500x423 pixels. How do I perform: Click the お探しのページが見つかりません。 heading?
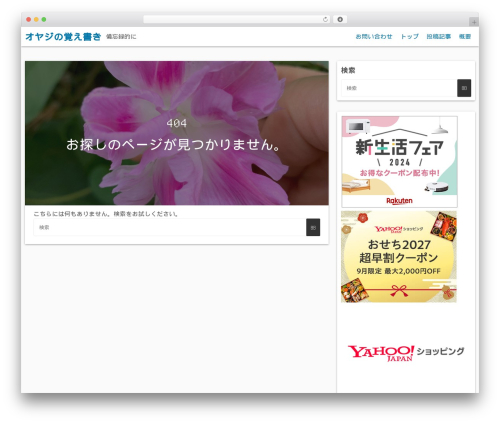point(173,145)
